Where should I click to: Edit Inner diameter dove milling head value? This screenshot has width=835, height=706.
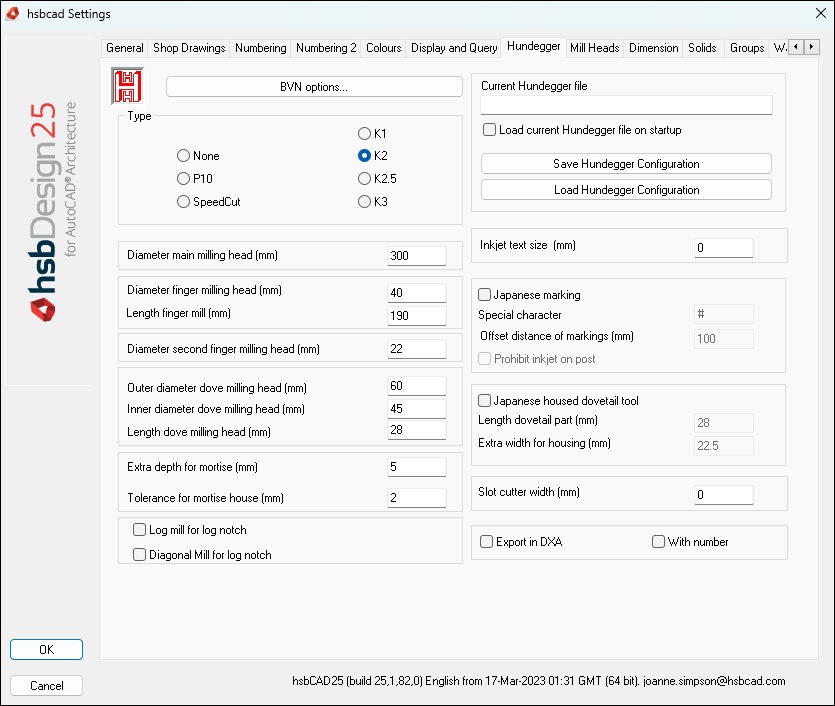(x=416, y=408)
